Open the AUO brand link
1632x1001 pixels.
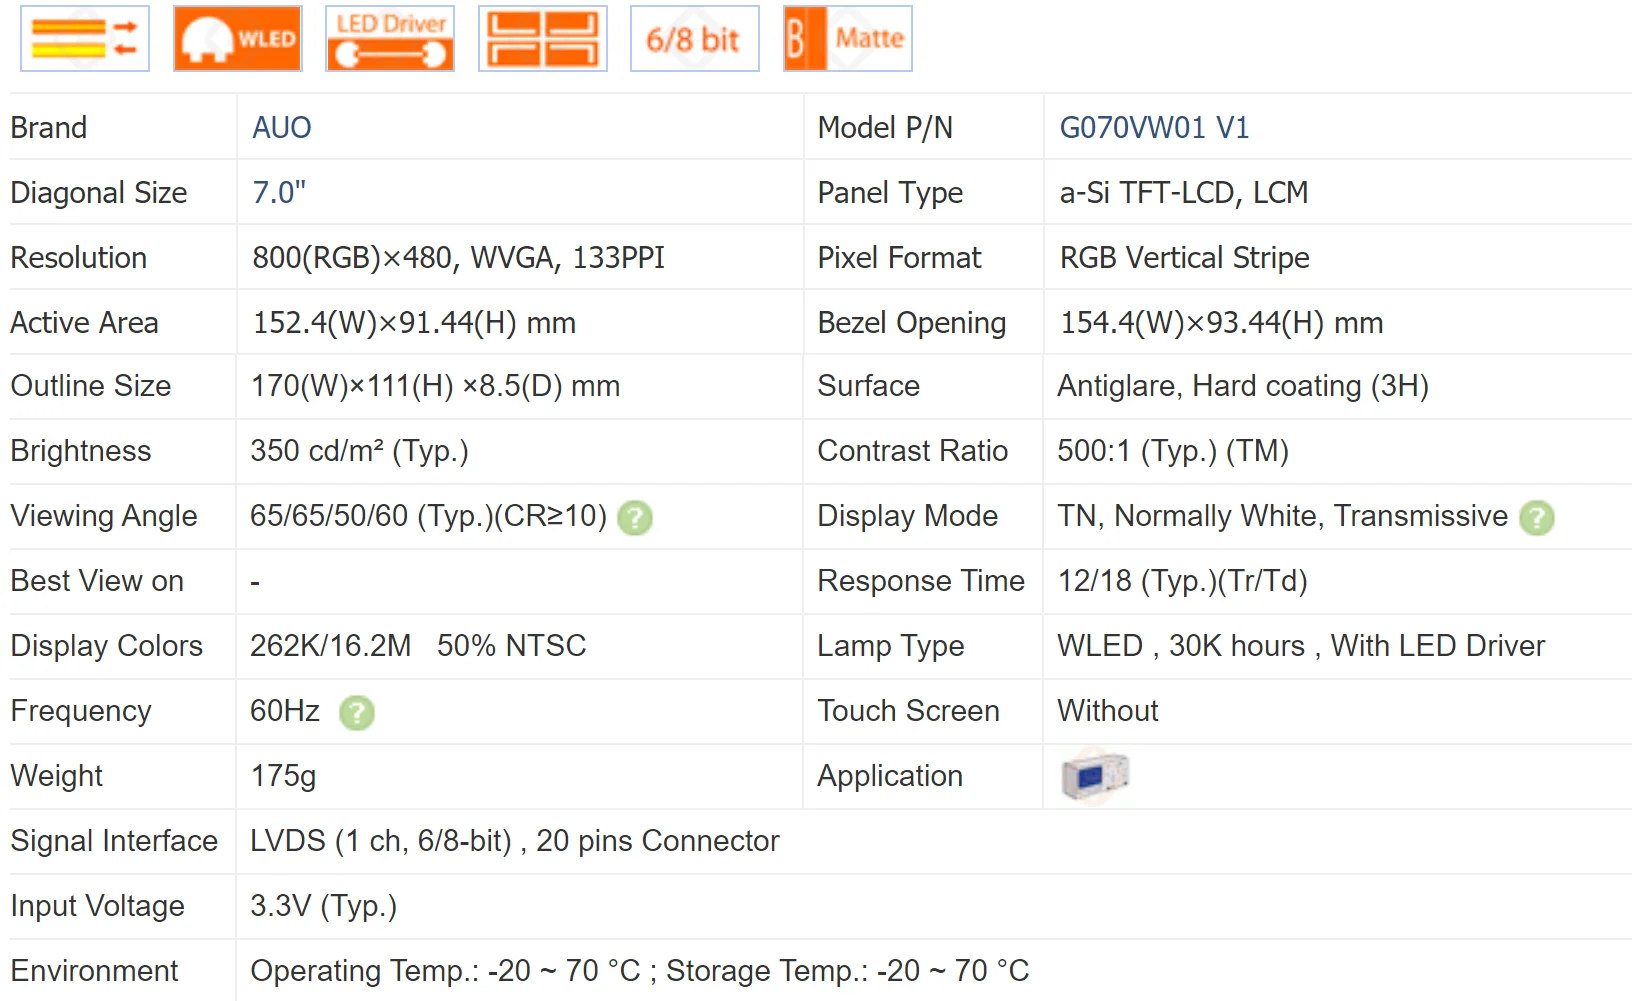[282, 128]
